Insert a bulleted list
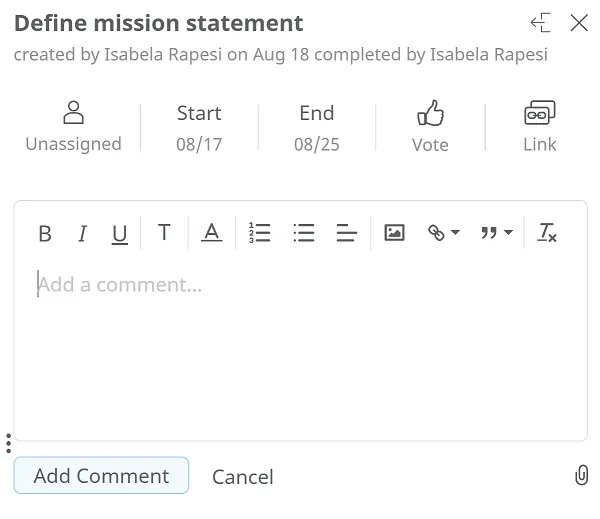Image resolution: width=600 pixels, height=519 pixels. 304,233
